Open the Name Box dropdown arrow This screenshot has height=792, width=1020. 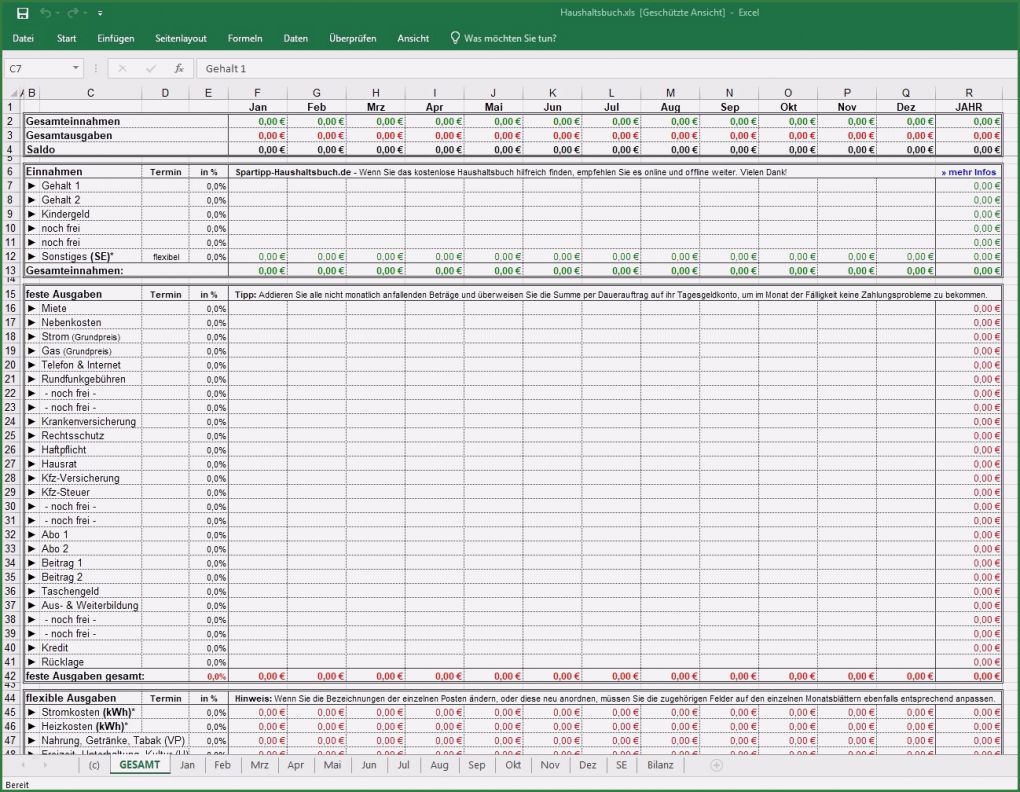pos(76,68)
